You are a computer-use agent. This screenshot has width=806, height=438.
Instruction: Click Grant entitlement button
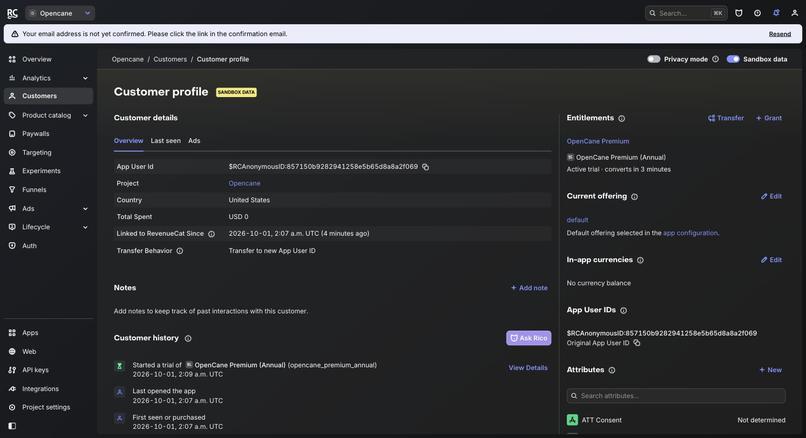768,118
